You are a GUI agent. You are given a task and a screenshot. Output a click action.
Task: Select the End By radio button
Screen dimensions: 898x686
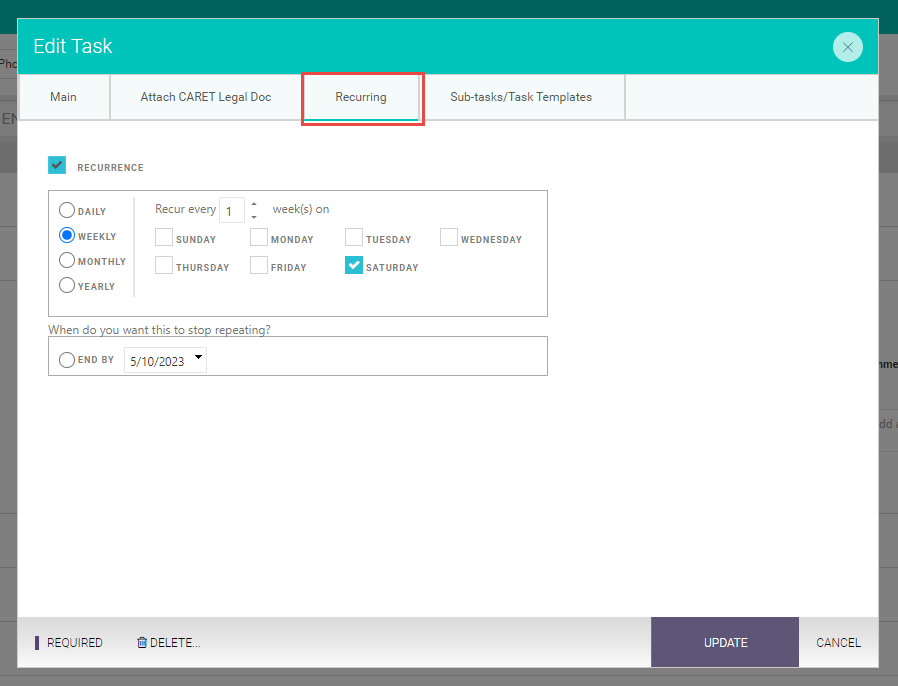pyautogui.click(x=67, y=360)
